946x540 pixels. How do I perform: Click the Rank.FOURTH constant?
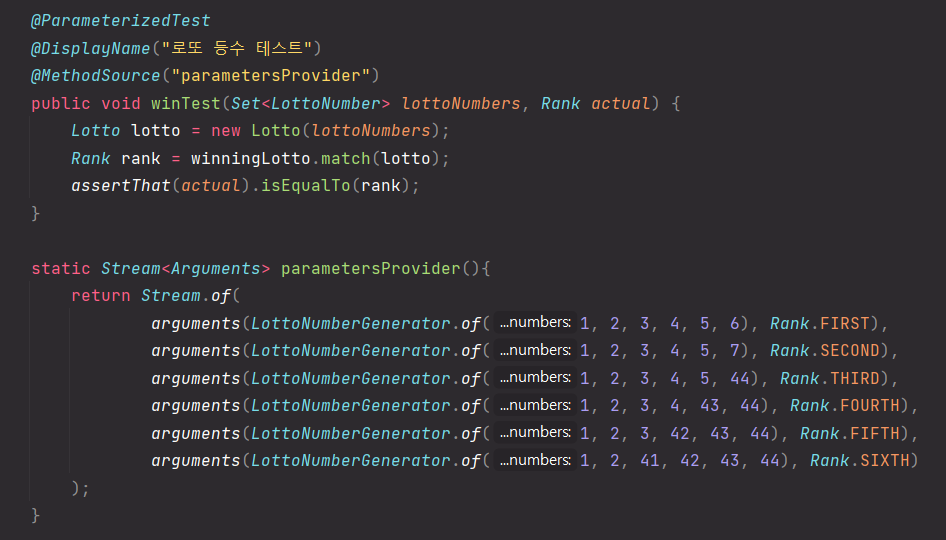click(x=845, y=405)
